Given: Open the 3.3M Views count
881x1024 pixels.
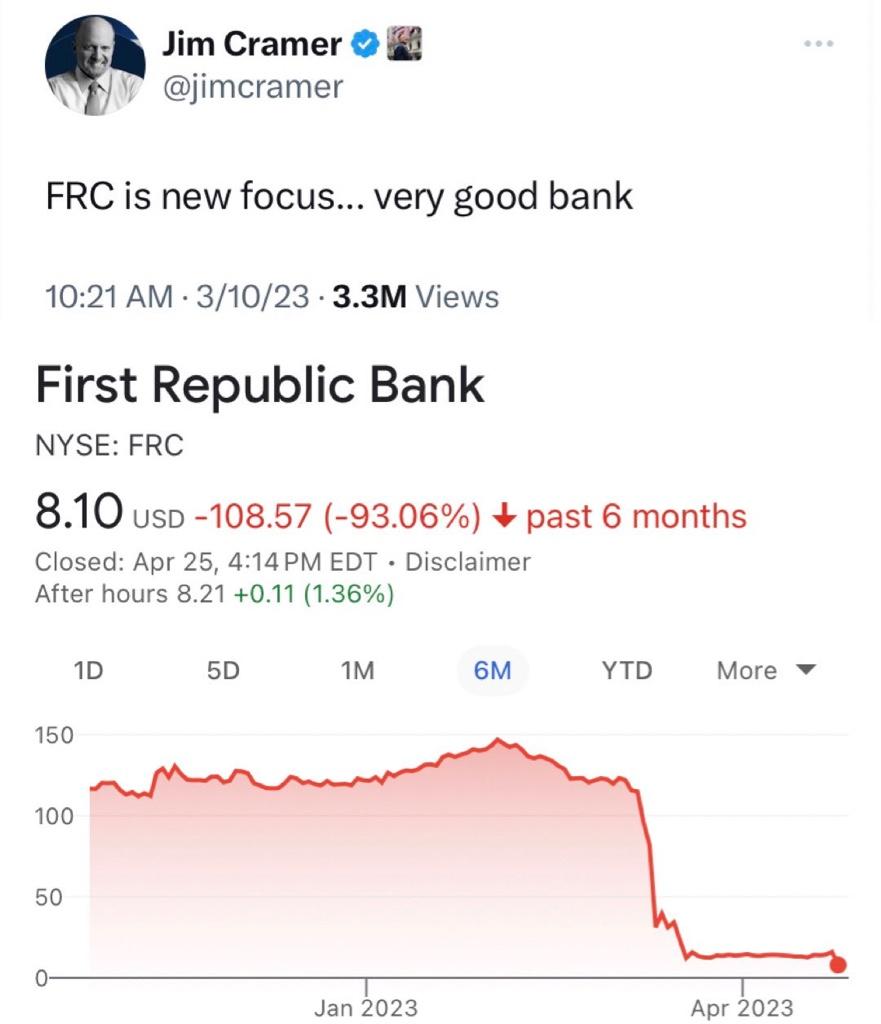Looking at the screenshot, I should (x=415, y=296).
